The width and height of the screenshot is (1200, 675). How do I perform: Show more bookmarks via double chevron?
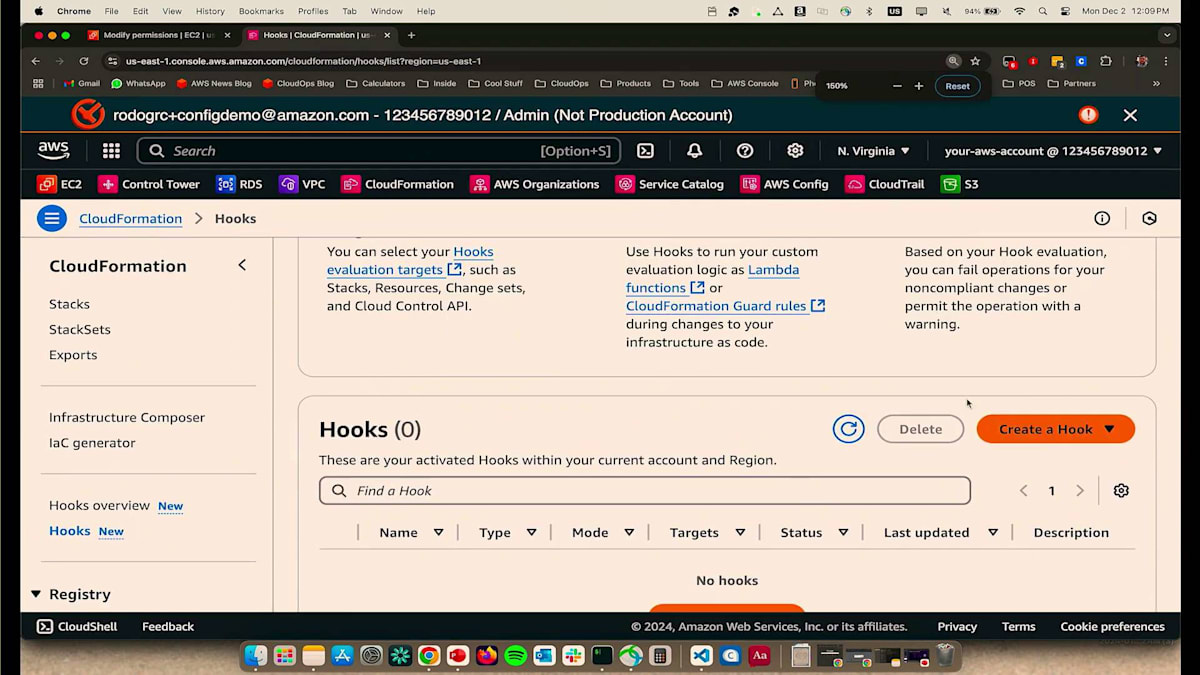[1157, 84]
